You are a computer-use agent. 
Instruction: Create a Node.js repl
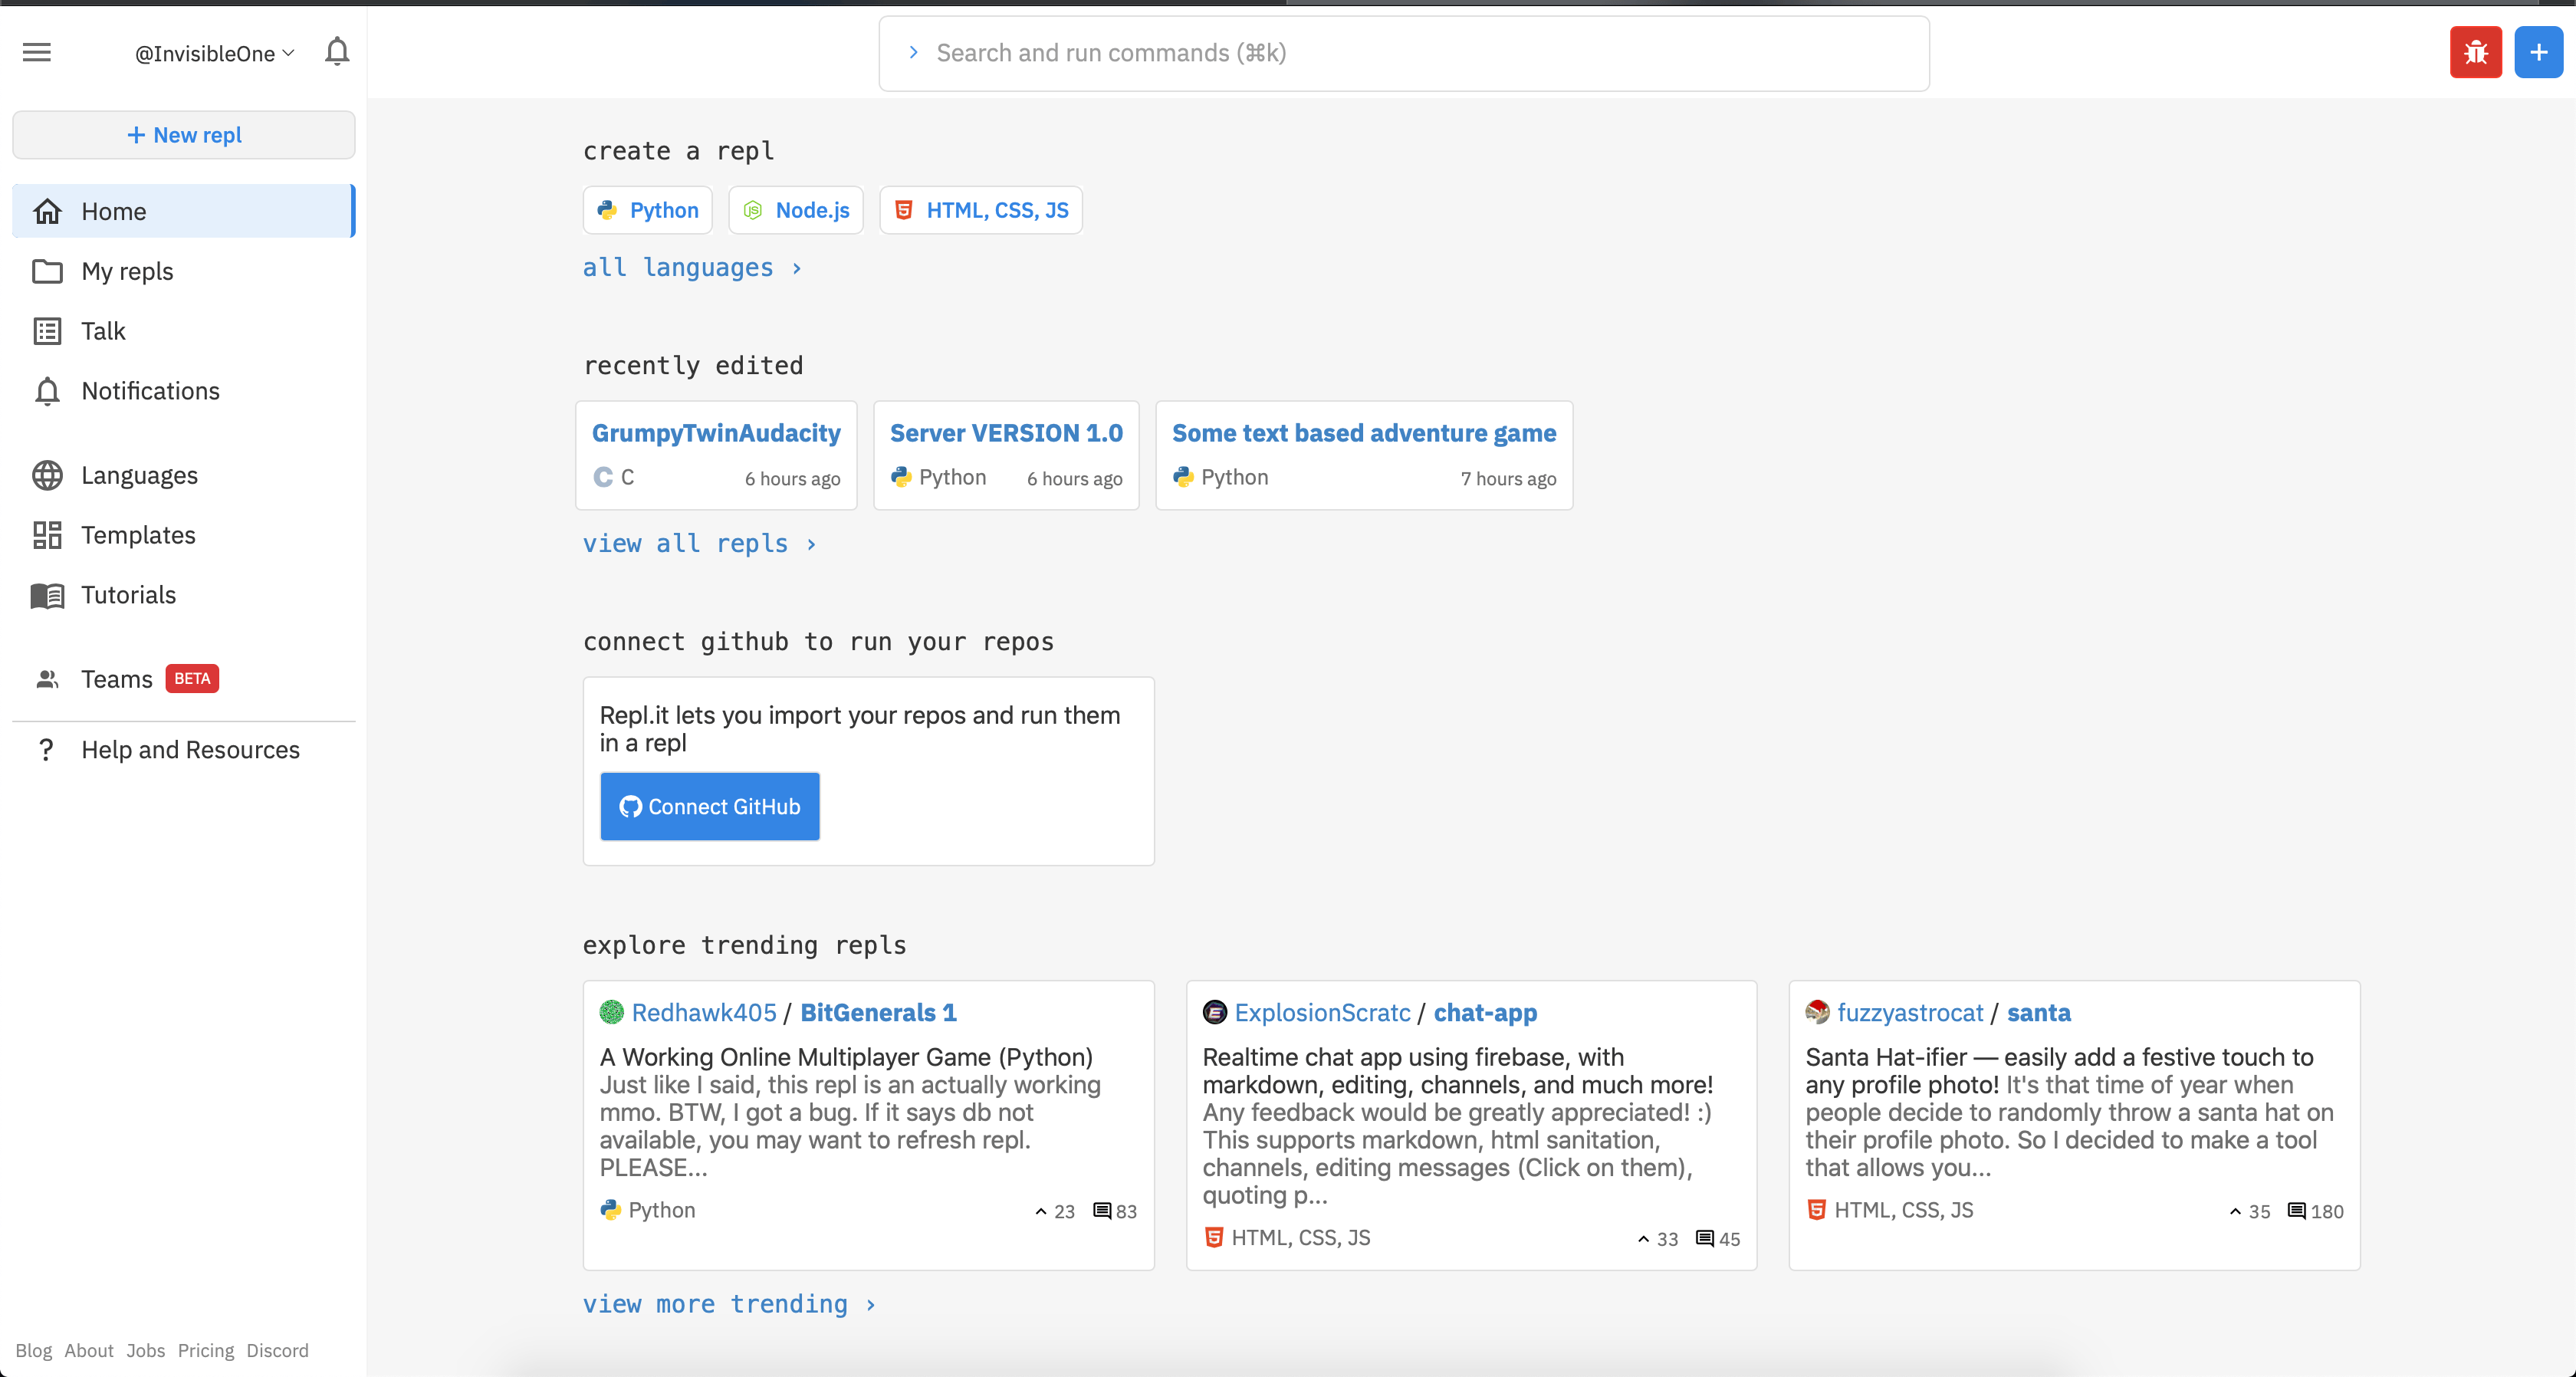796,210
